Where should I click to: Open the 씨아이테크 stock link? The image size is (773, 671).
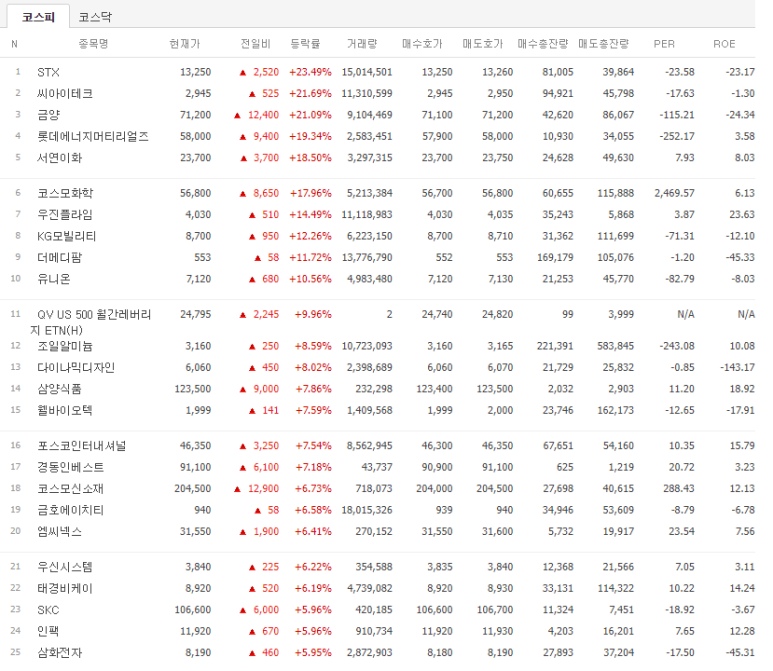click(65, 94)
